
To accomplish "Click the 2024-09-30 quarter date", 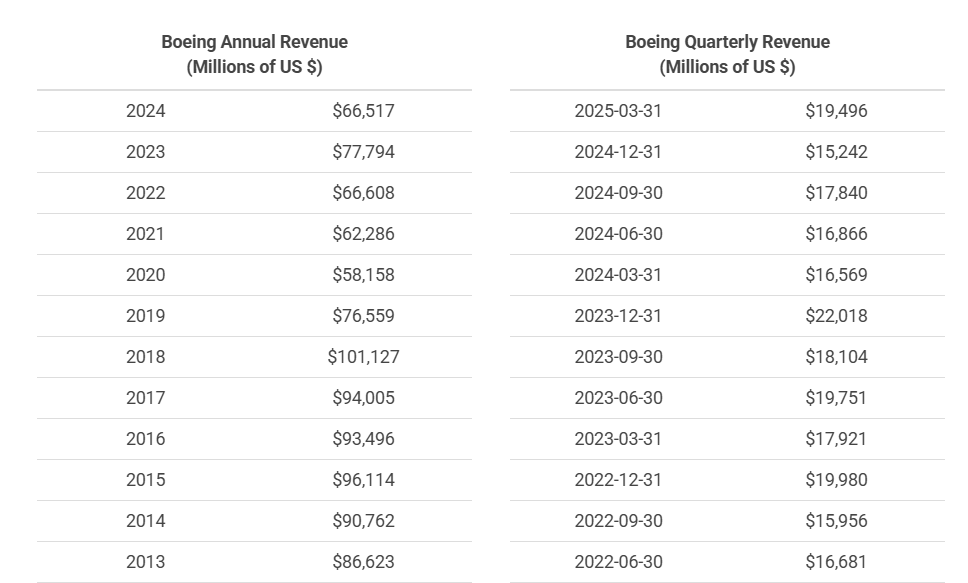I will point(618,193).
